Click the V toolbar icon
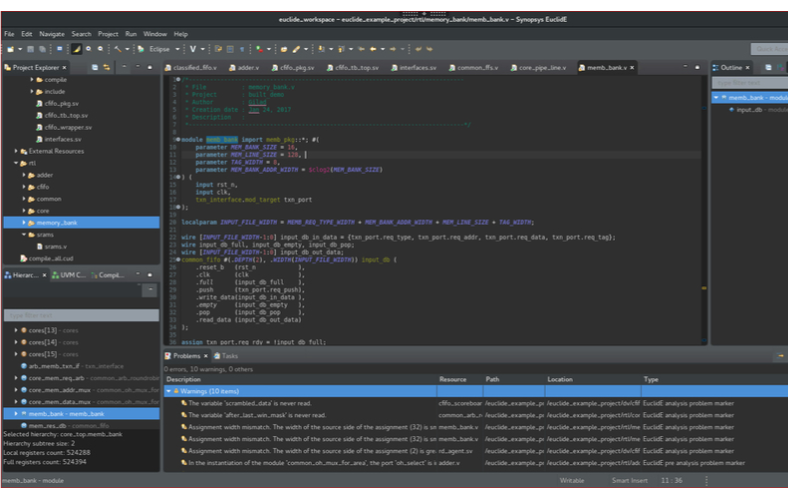788x493 pixels. pos(193,49)
